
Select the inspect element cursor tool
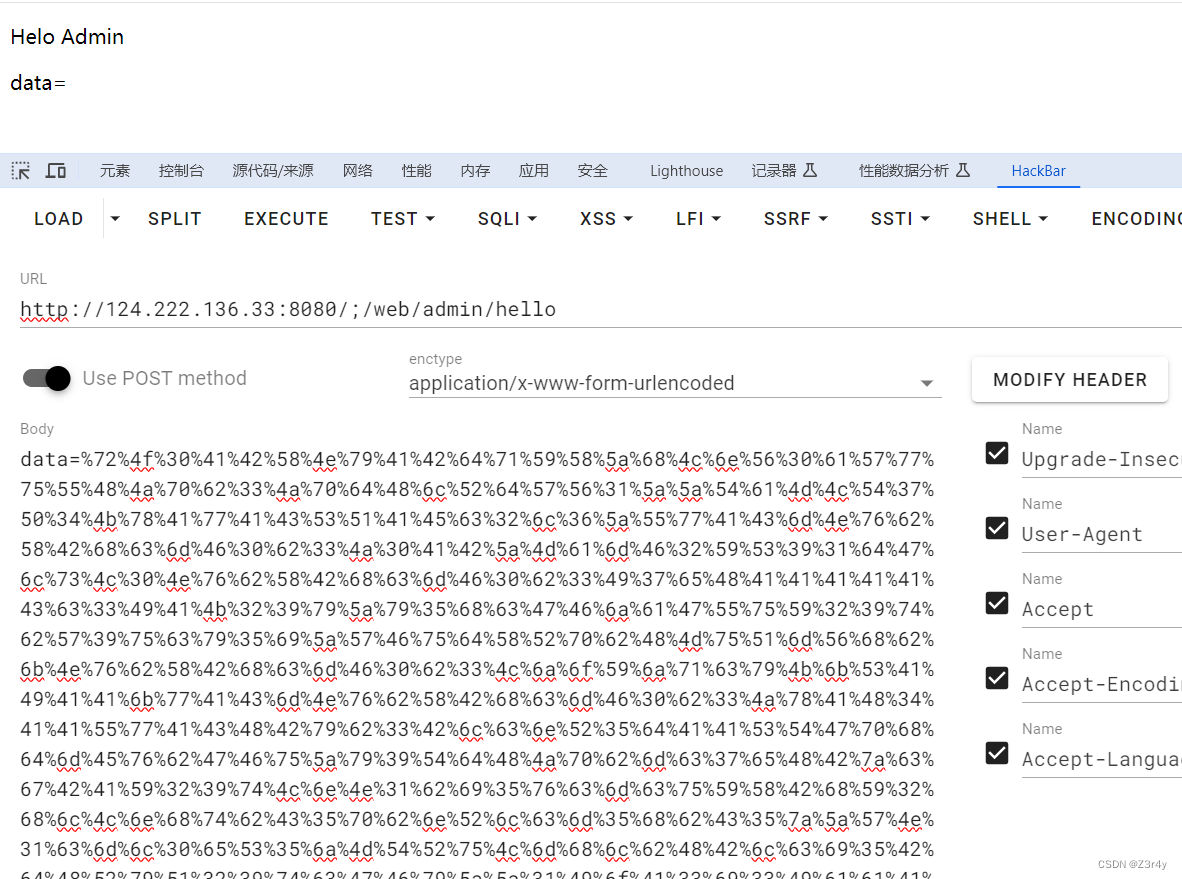click(20, 170)
